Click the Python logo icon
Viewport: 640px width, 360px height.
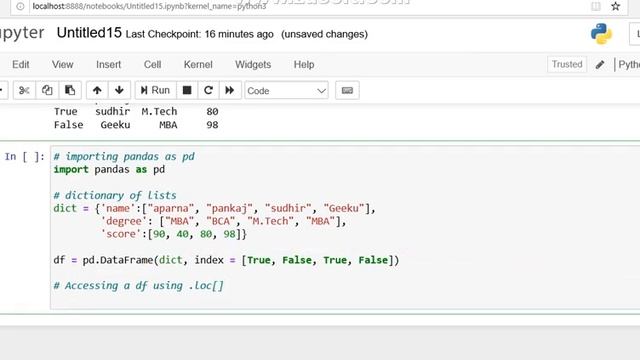click(x=601, y=33)
